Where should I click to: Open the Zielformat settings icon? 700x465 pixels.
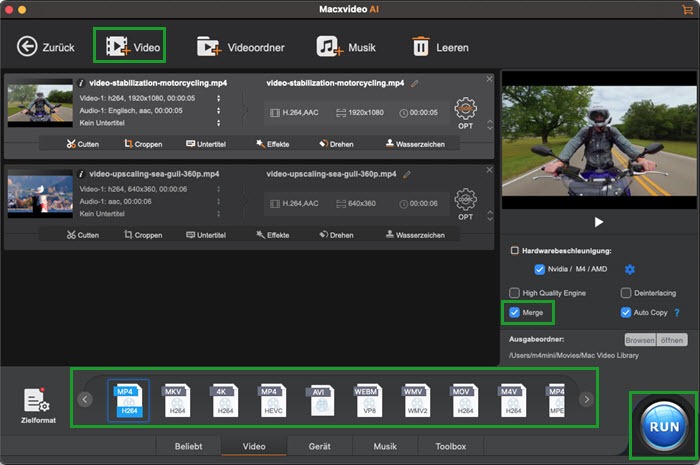(x=38, y=405)
